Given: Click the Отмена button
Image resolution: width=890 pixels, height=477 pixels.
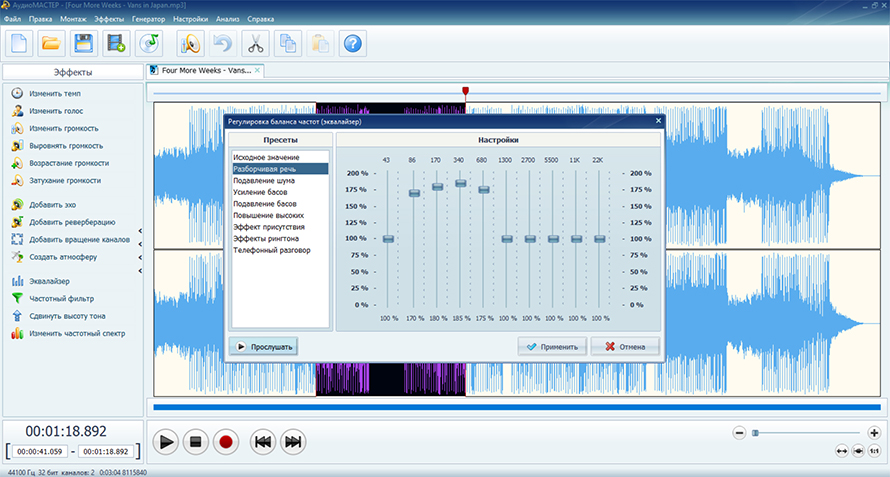Looking at the screenshot, I should [x=625, y=347].
